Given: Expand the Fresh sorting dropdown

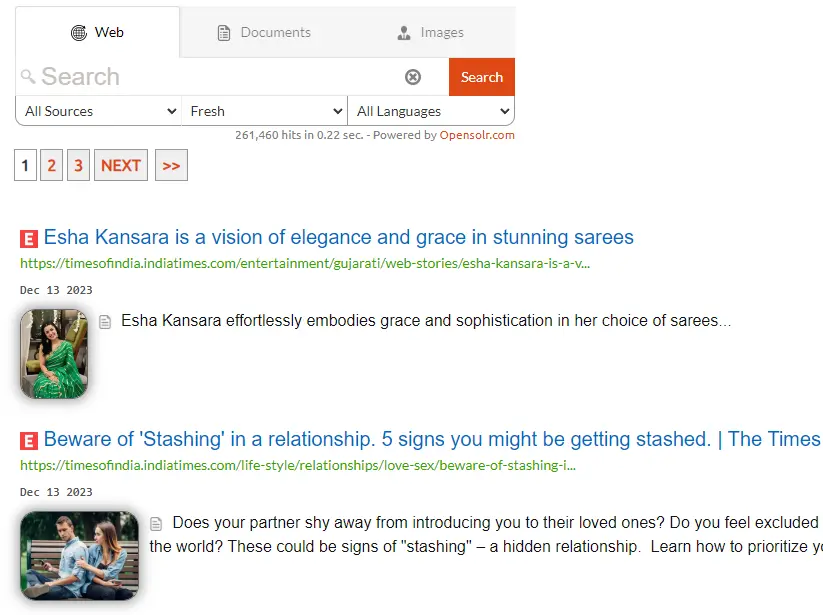Looking at the screenshot, I should click(x=265, y=111).
